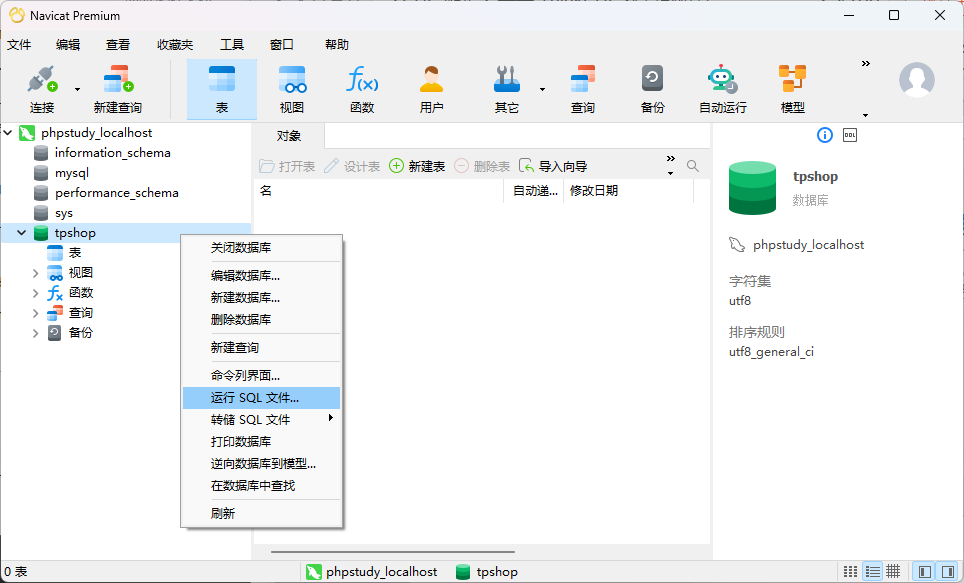Screen dimensions: 964x583
Task: Open the 用户 users toolbar icon
Action: (x=432, y=89)
